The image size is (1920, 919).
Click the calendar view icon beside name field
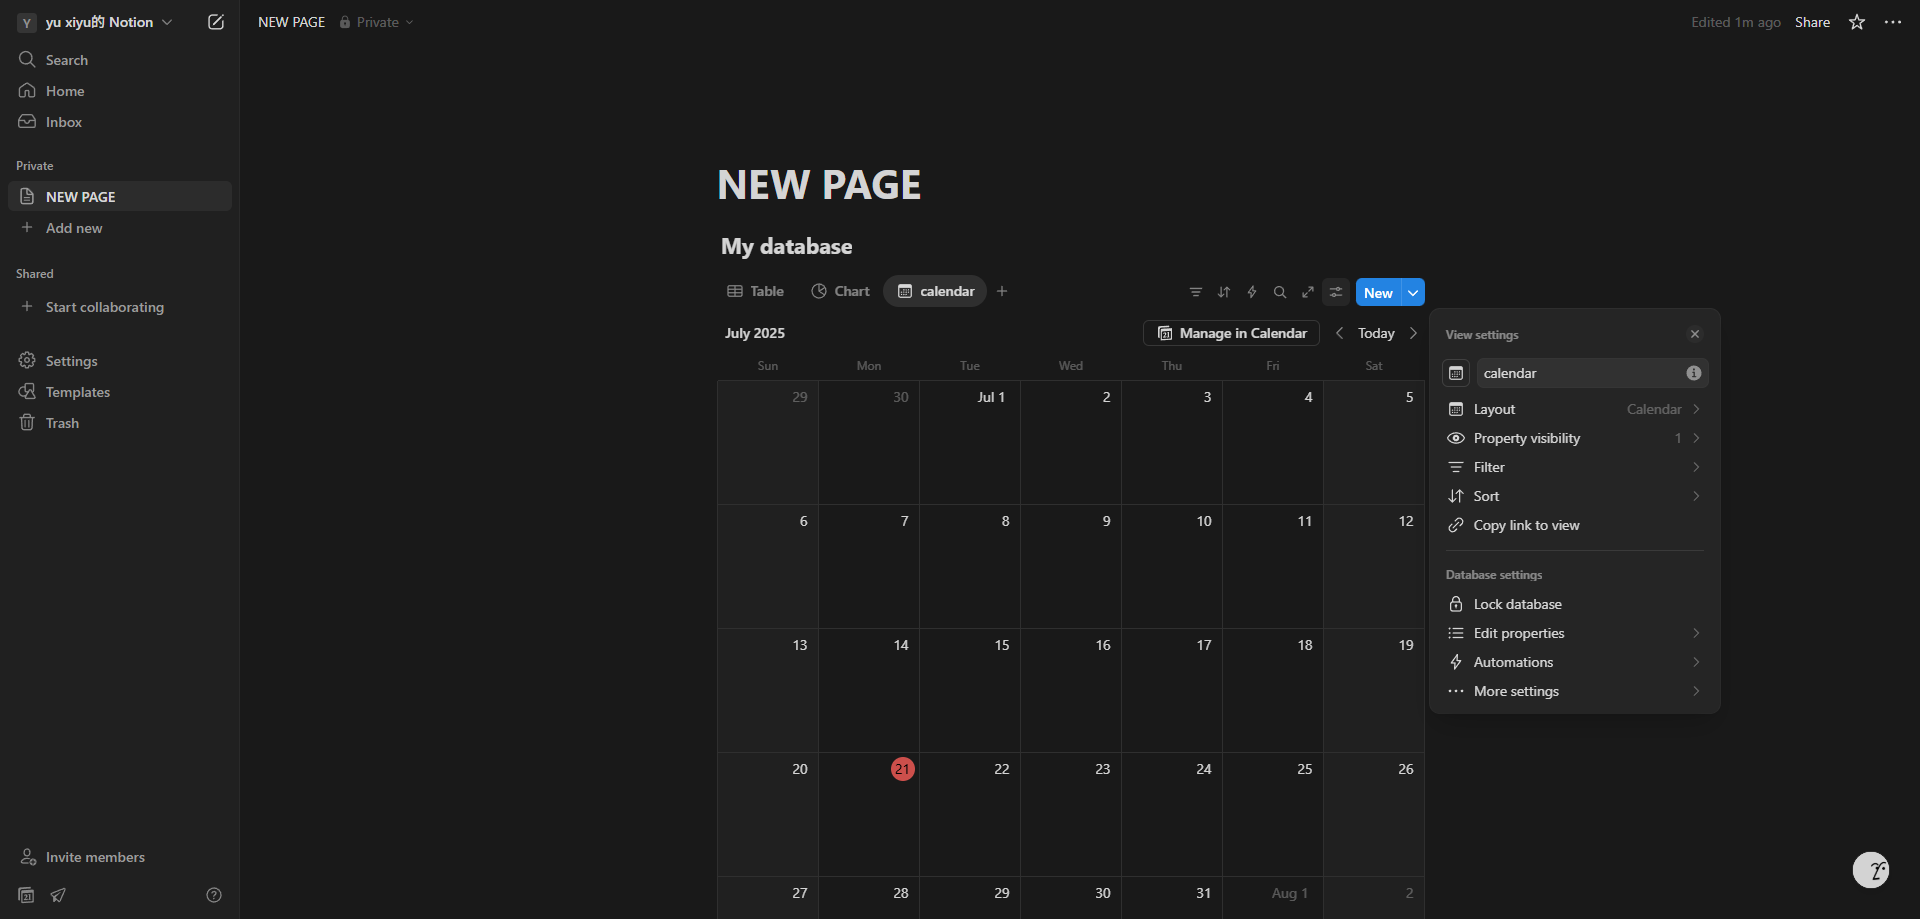click(x=1456, y=373)
